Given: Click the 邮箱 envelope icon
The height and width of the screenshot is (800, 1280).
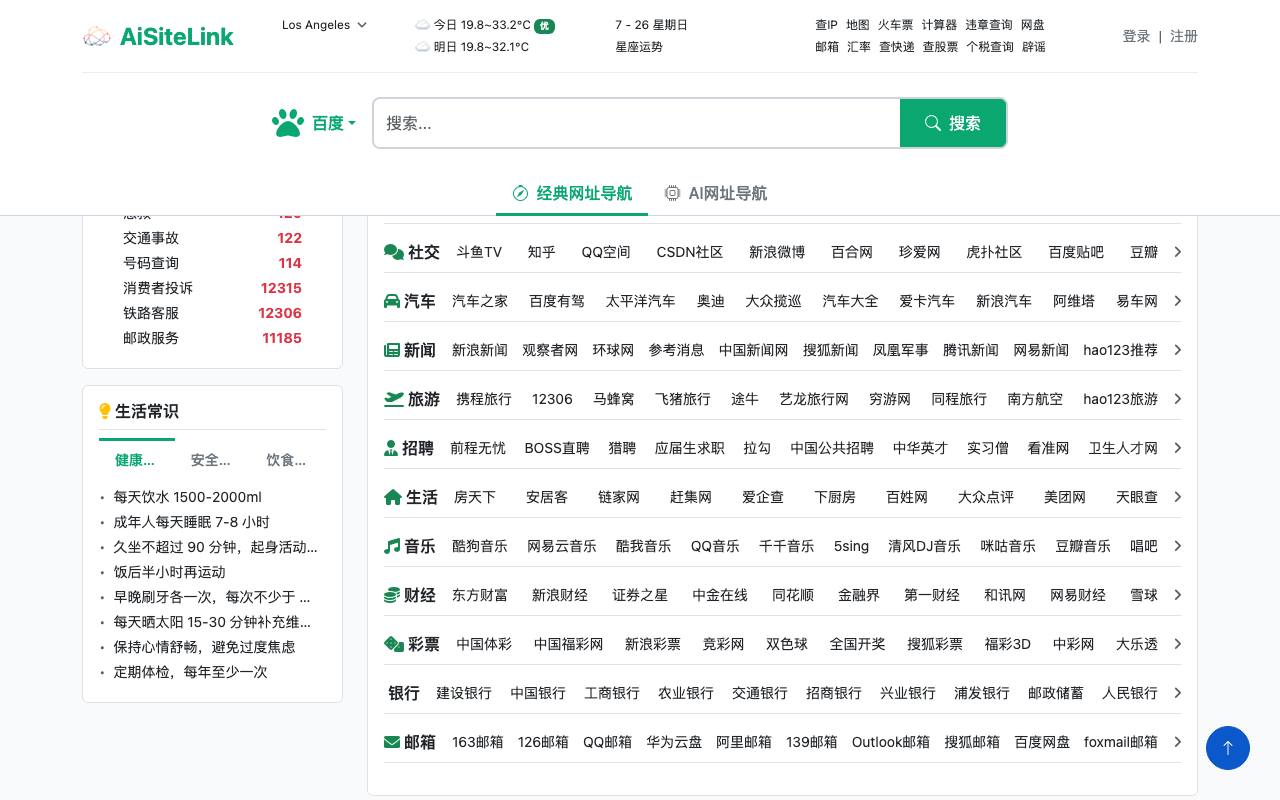Looking at the screenshot, I should [392, 742].
